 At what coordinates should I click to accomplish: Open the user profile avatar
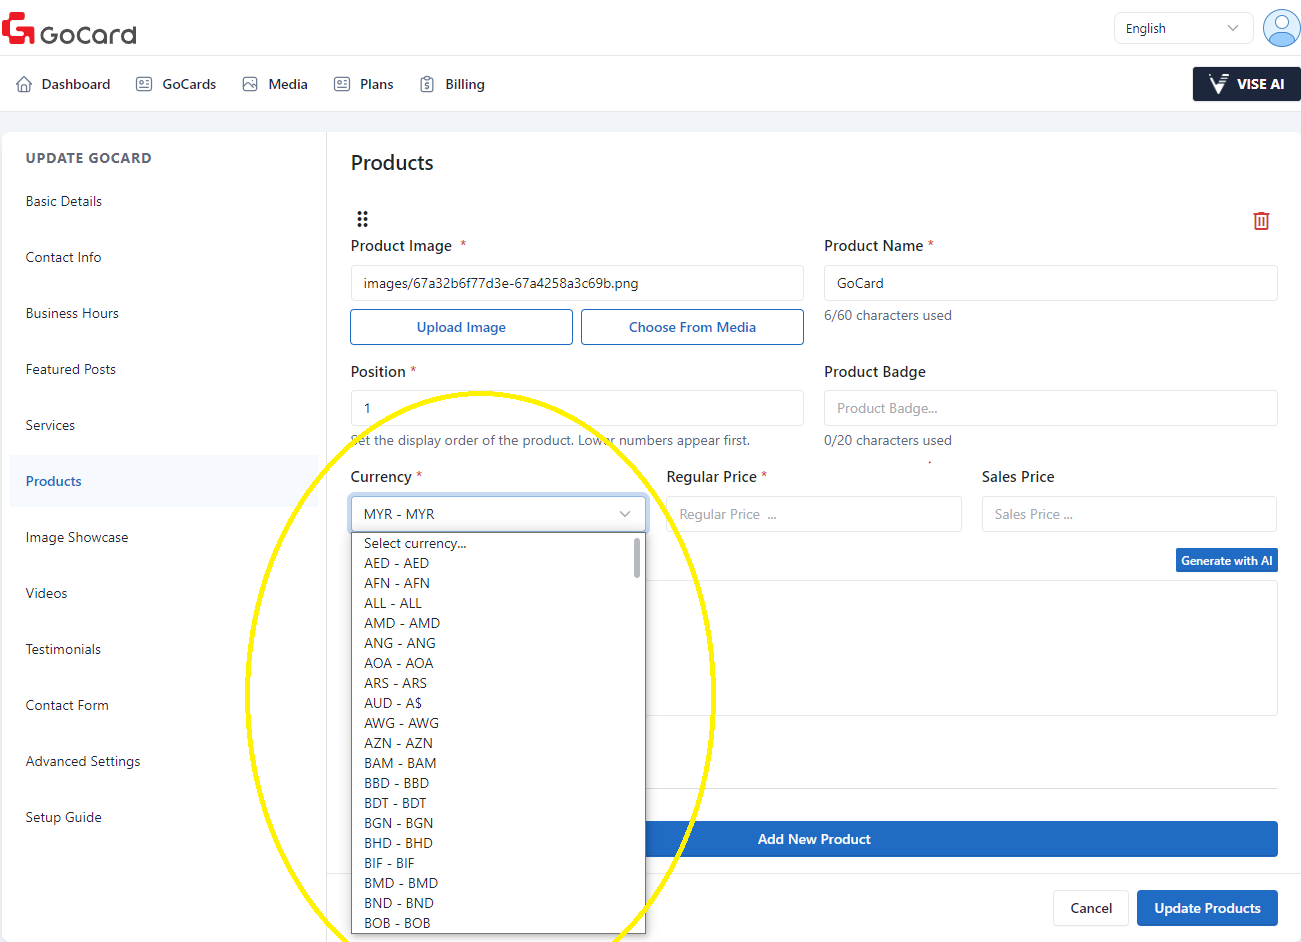[1281, 28]
